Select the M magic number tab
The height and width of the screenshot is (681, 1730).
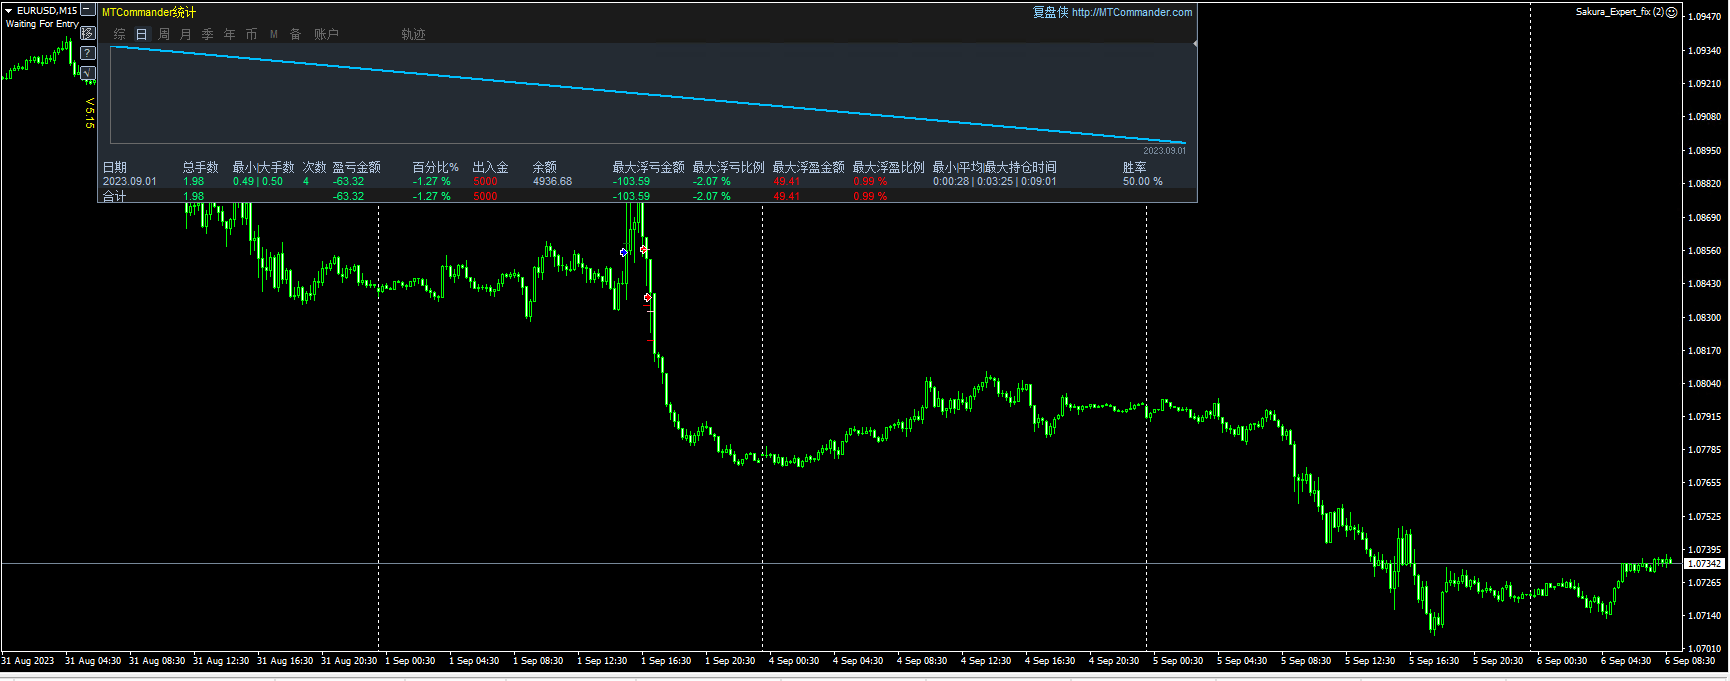point(274,34)
